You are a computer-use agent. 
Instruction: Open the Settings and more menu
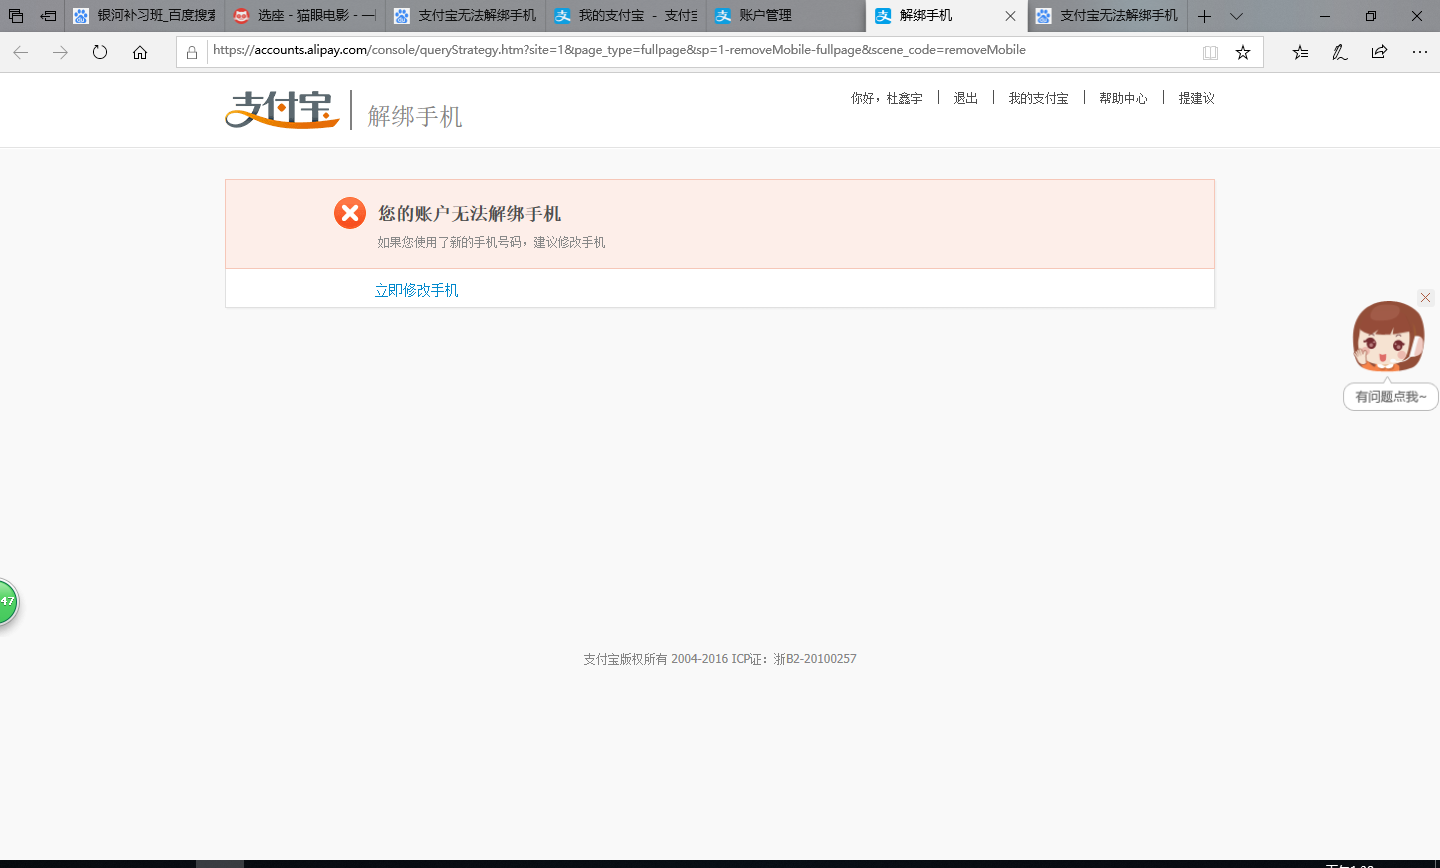point(1420,51)
